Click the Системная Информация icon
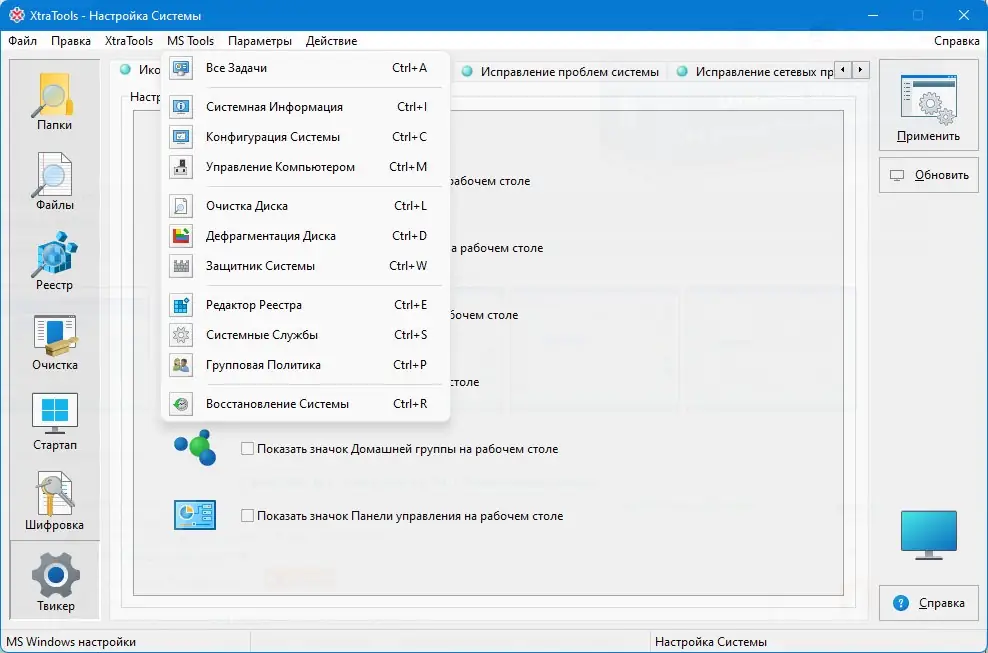The width and height of the screenshot is (988, 653). (181, 107)
